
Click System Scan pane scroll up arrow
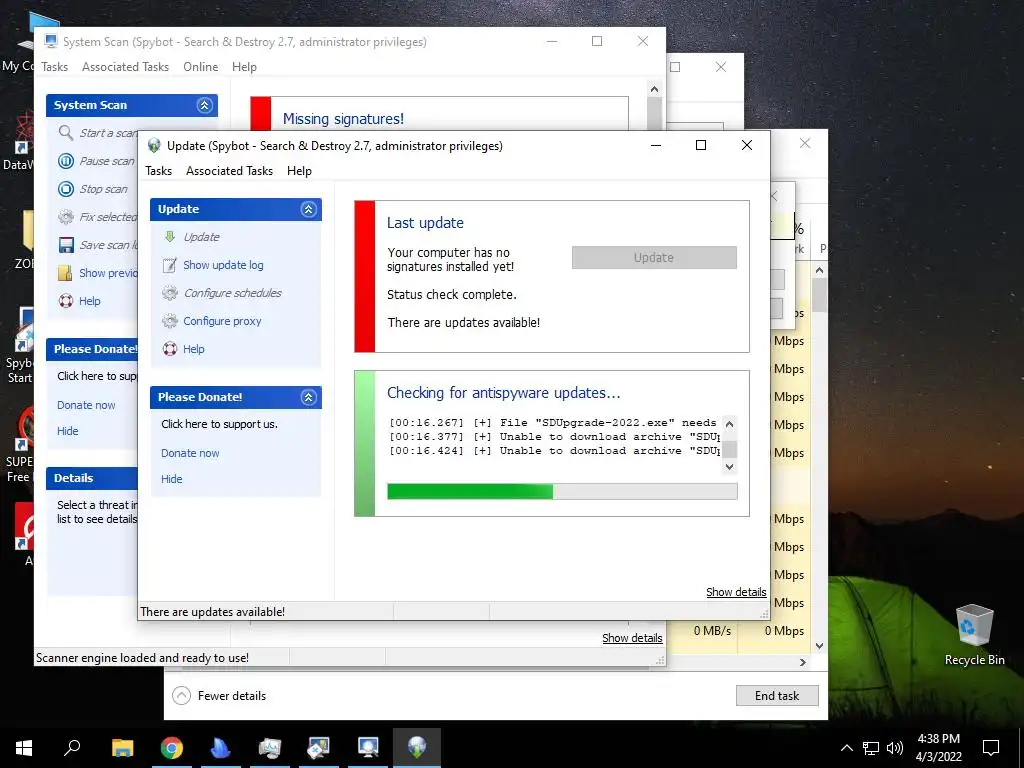coord(654,89)
